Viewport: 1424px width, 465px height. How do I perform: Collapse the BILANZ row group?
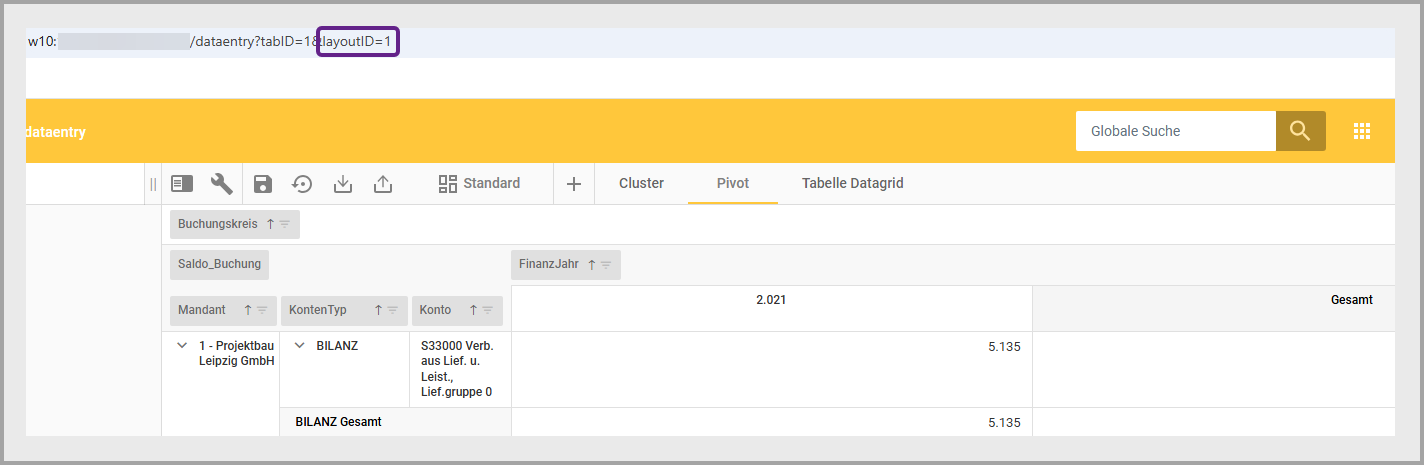(298, 346)
